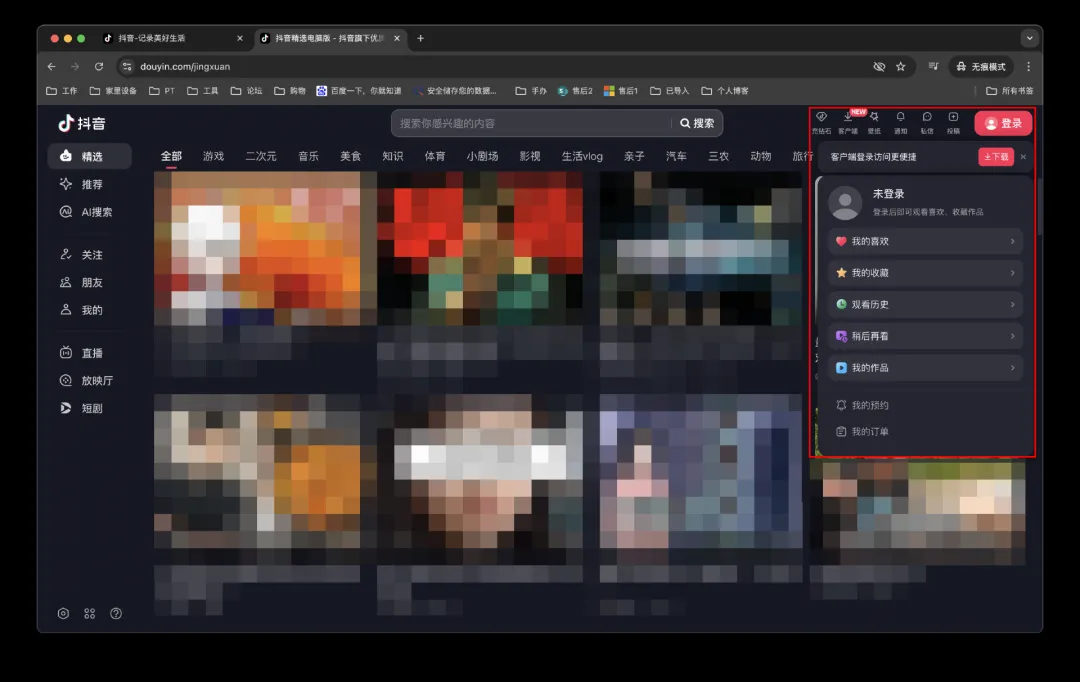
Task: Select AI搜索 in the left sidebar
Action: [x=96, y=212]
